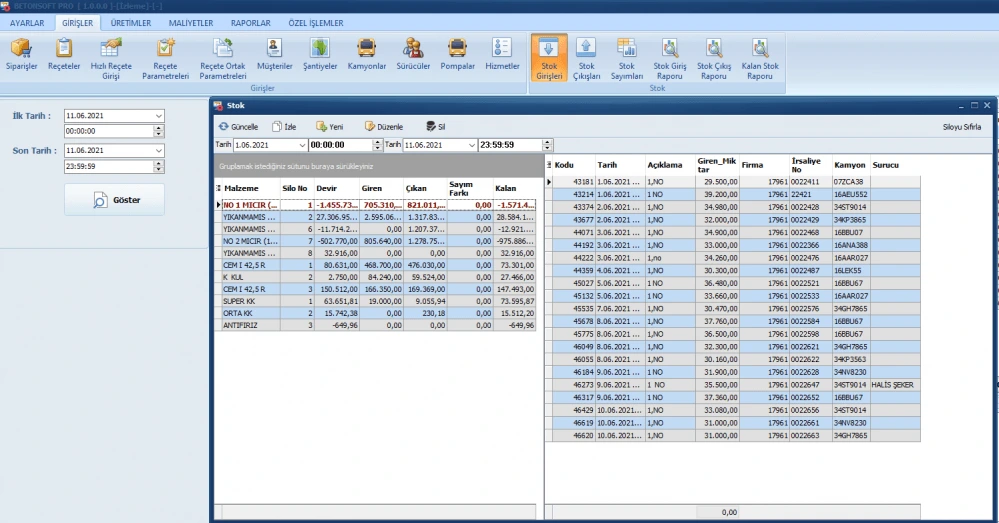Expand the İlk Tarih date dropdown
999x523 pixels.
pyautogui.click(x=158, y=116)
